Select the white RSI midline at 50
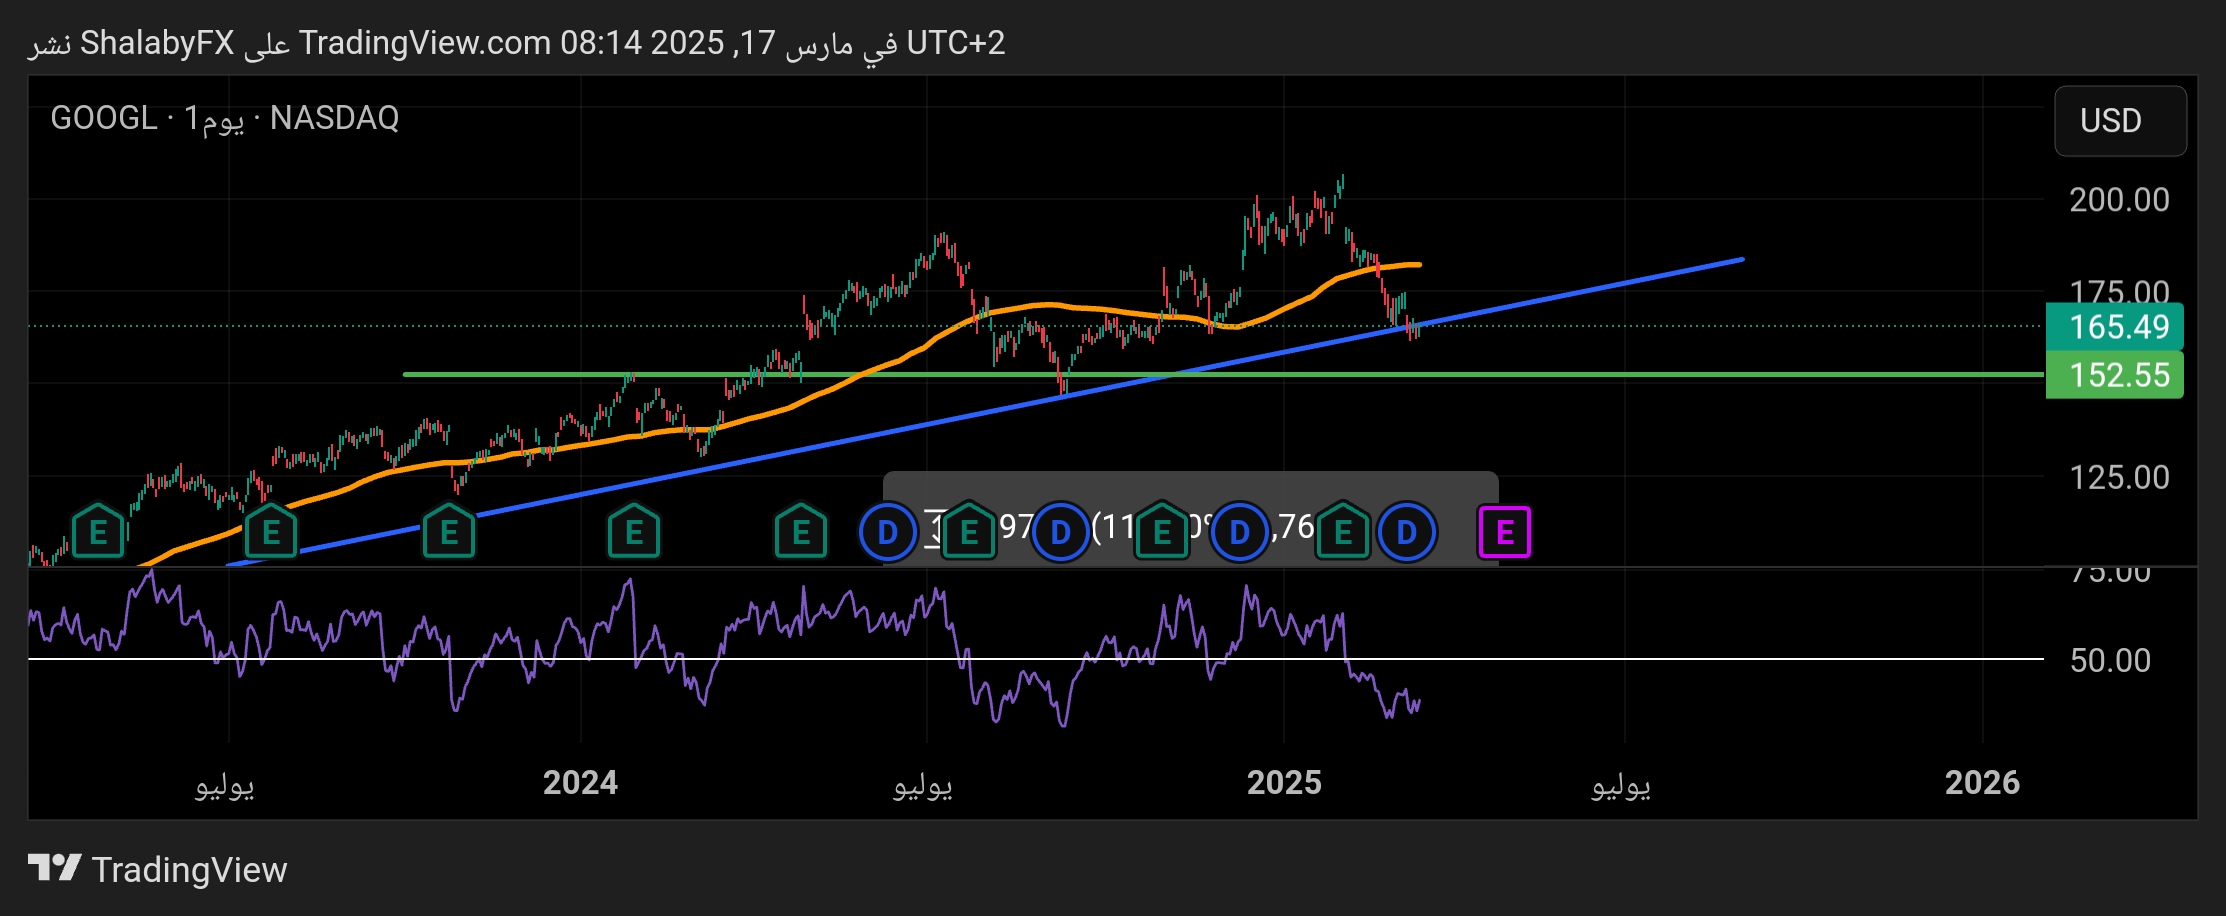The height and width of the screenshot is (916, 2226). tap(1035, 659)
